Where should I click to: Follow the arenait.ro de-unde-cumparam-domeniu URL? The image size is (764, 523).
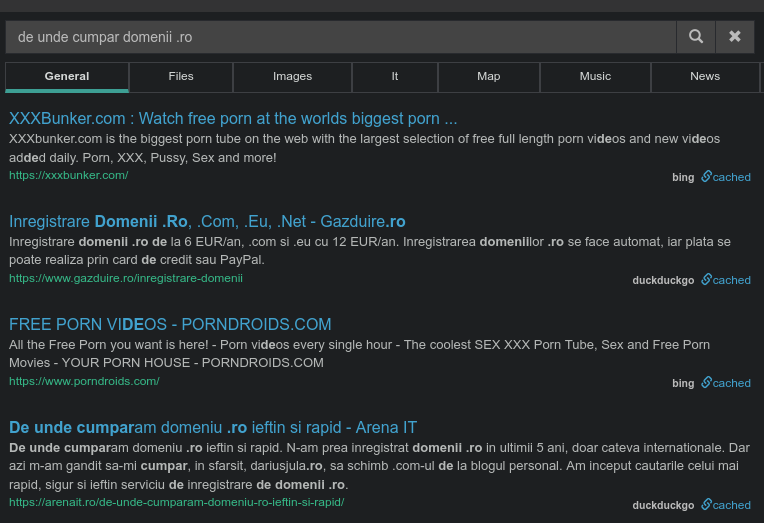tap(176, 502)
